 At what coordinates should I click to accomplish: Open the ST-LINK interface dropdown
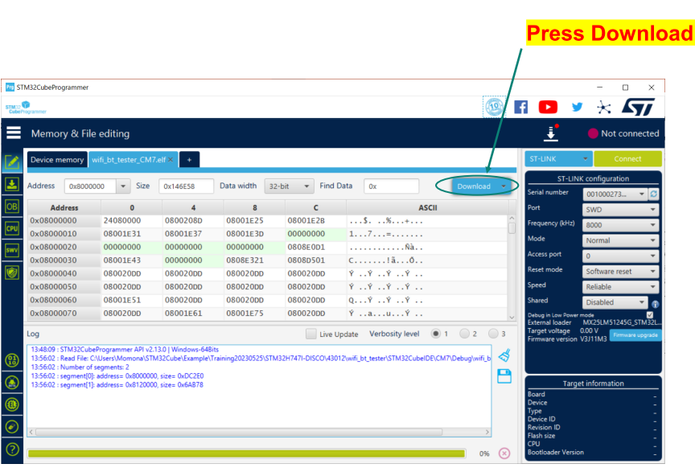[558, 159]
